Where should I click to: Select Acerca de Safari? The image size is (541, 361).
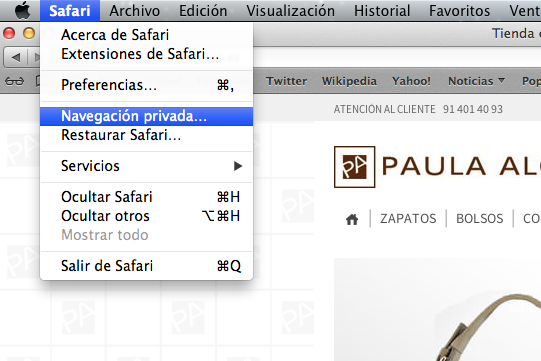pos(147,35)
